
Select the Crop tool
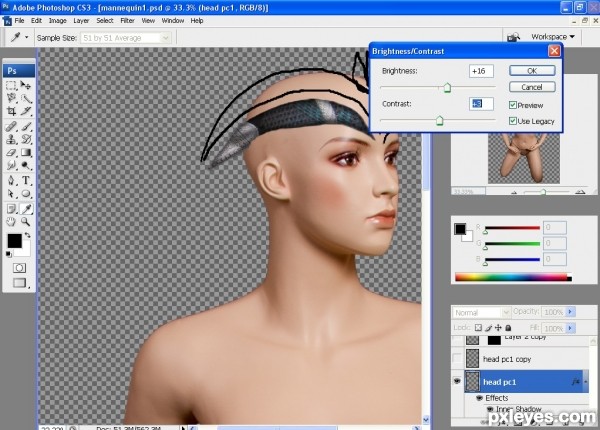click(11, 111)
